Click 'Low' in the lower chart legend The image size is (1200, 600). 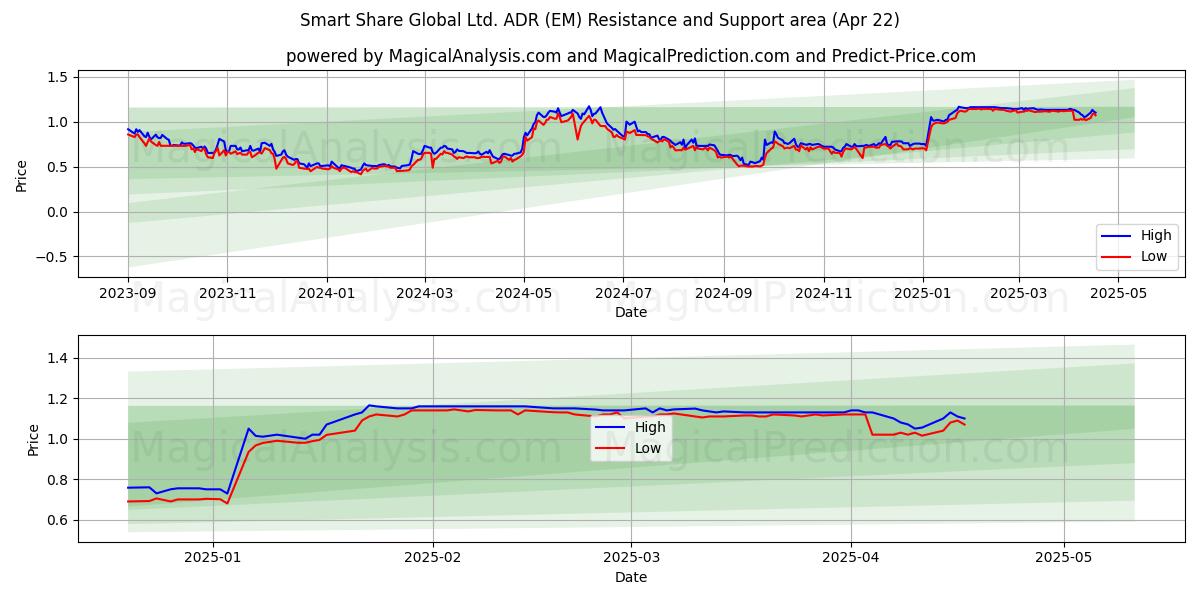pyautogui.click(x=648, y=448)
